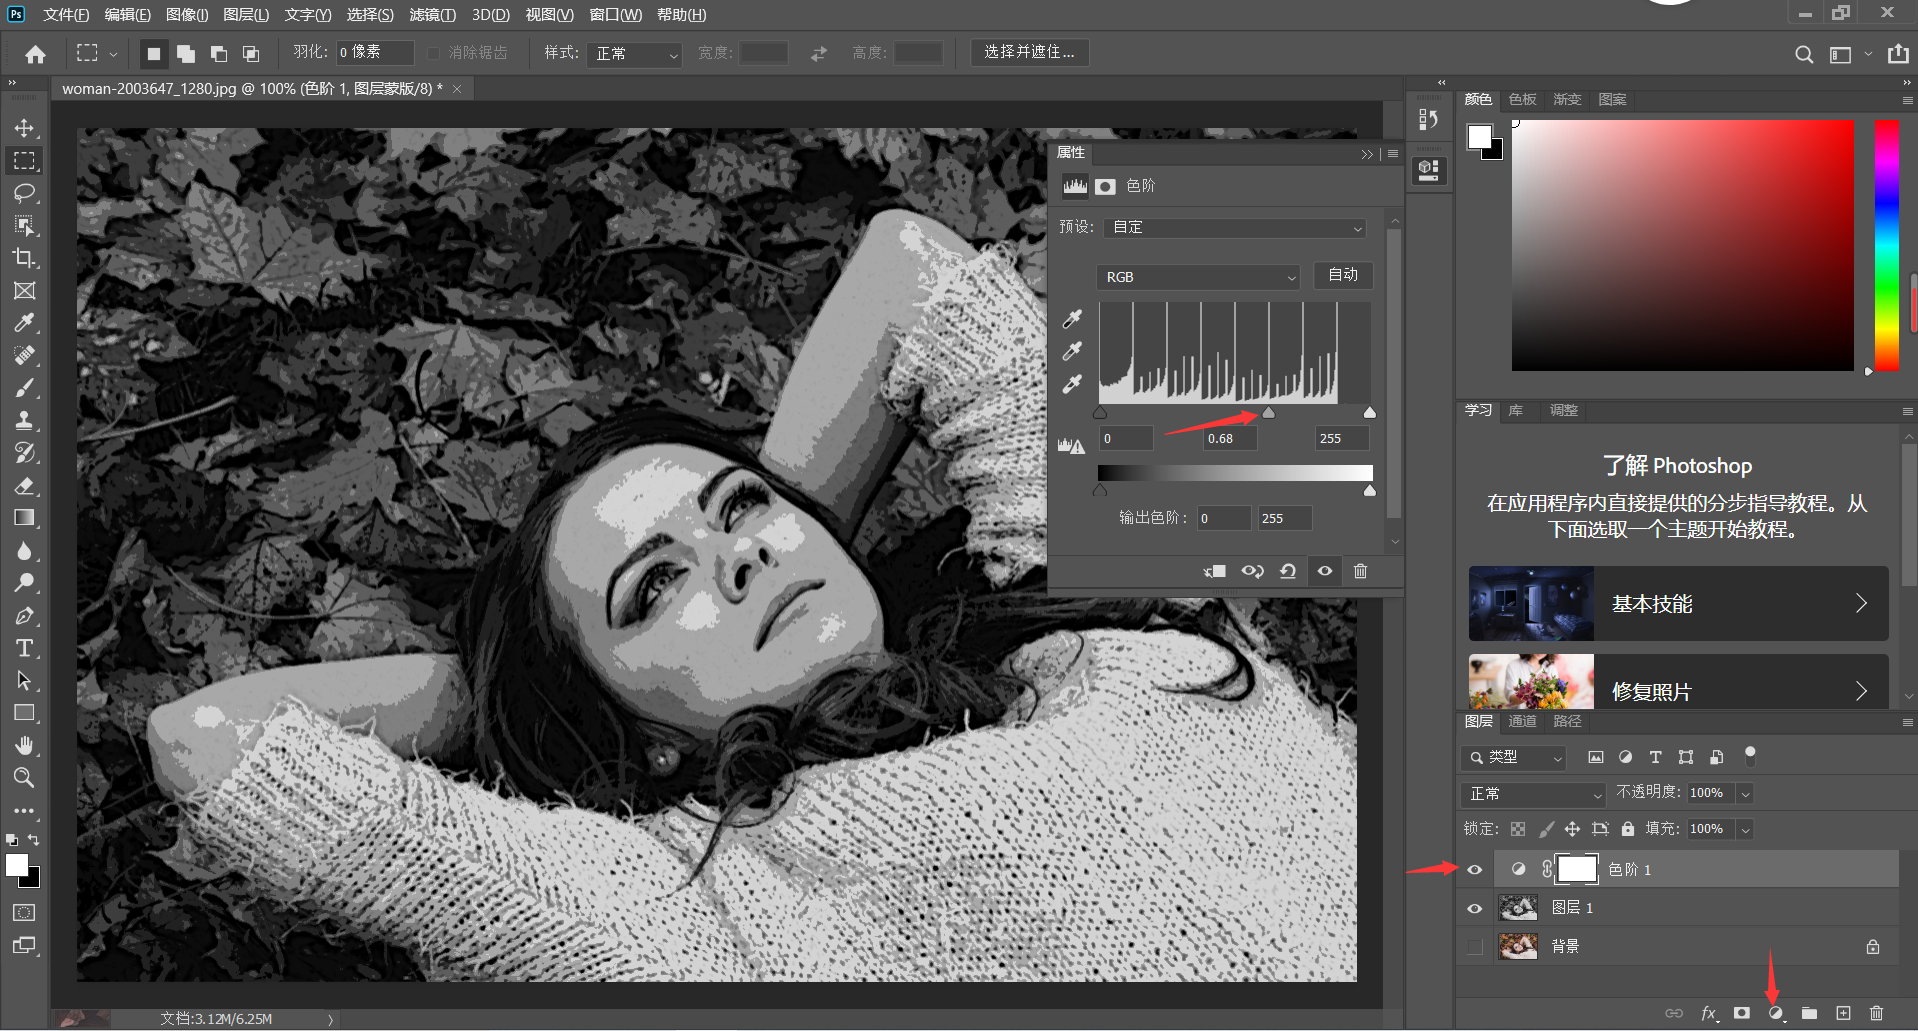This screenshot has width=1918, height=1031.
Task: Select the Crop tool
Action: coord(25,258)
